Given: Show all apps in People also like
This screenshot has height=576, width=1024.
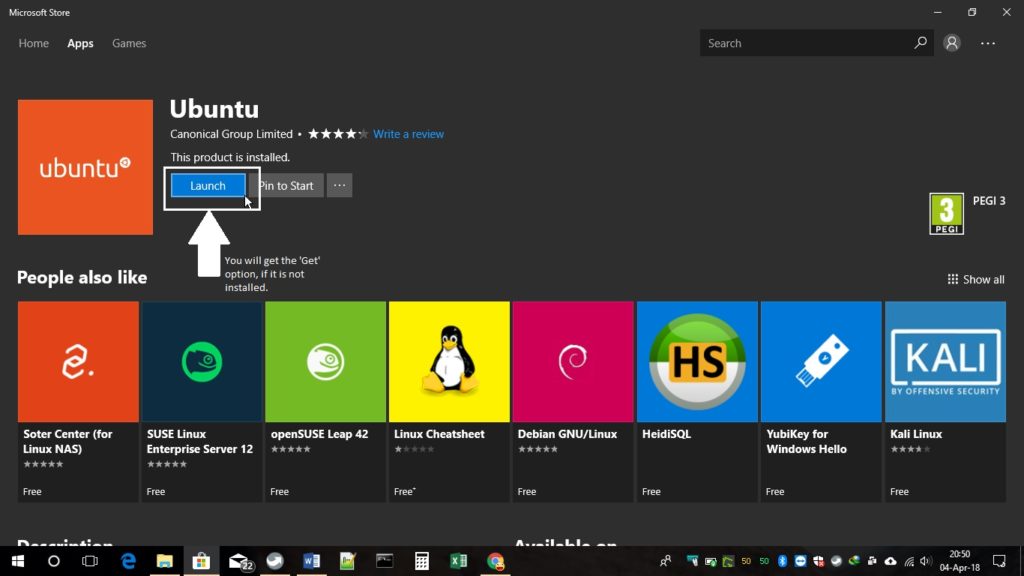Looking at the screenshot, I should 975,279.
